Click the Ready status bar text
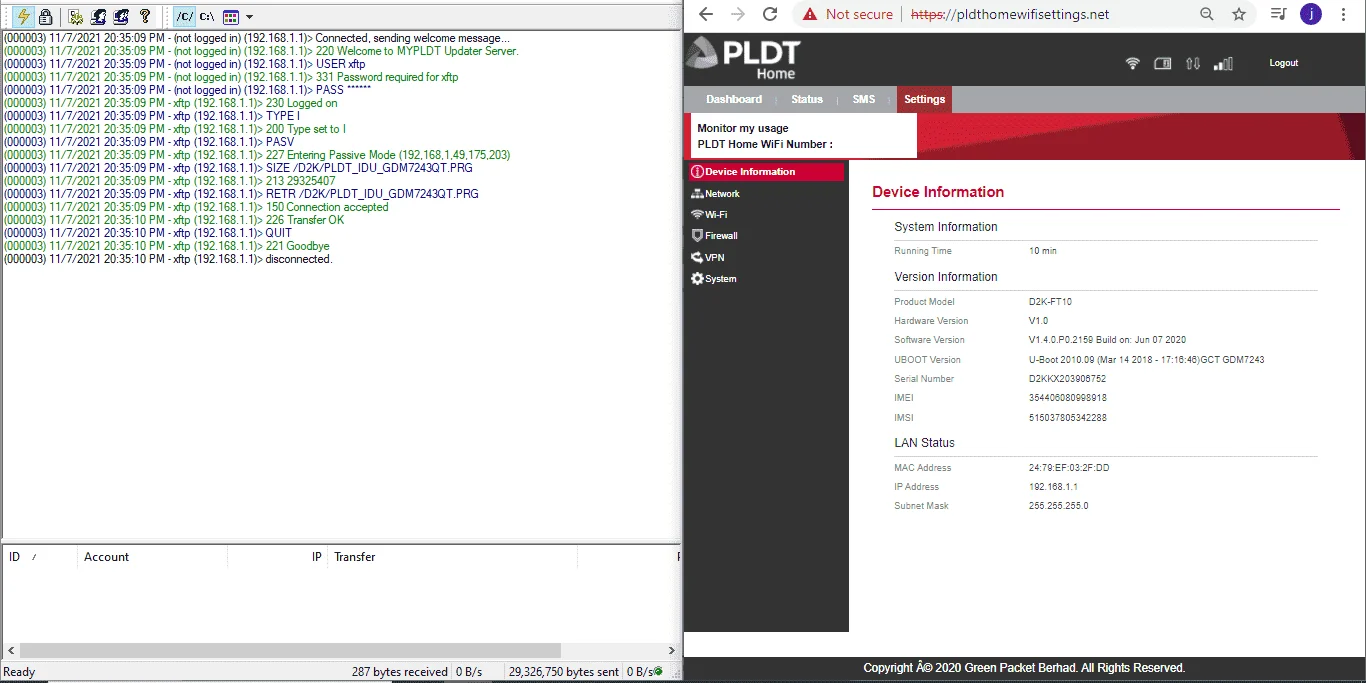This screenshot has height=683, width=1366. (19, 672)
